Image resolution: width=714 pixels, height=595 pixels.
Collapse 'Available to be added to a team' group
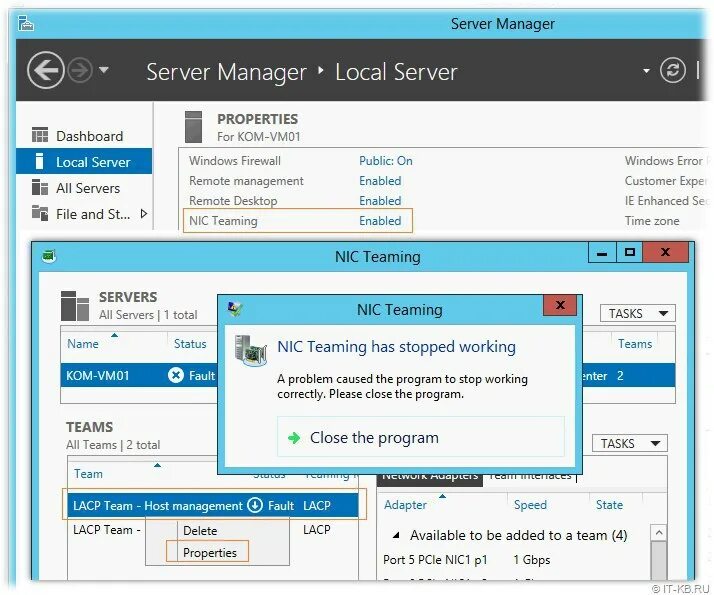[x=396, y=535]
